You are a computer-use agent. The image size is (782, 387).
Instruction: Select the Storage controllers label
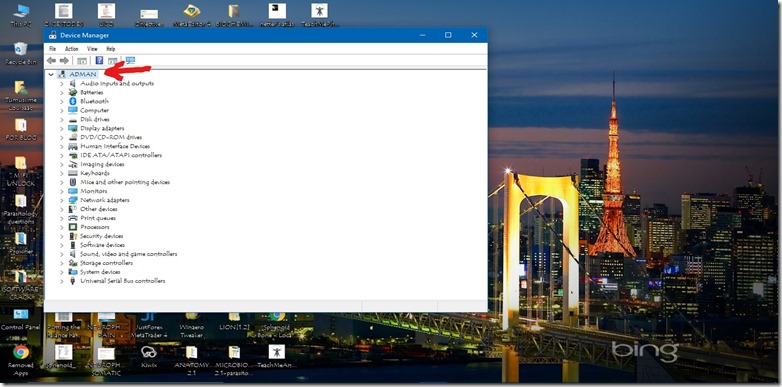106,263
